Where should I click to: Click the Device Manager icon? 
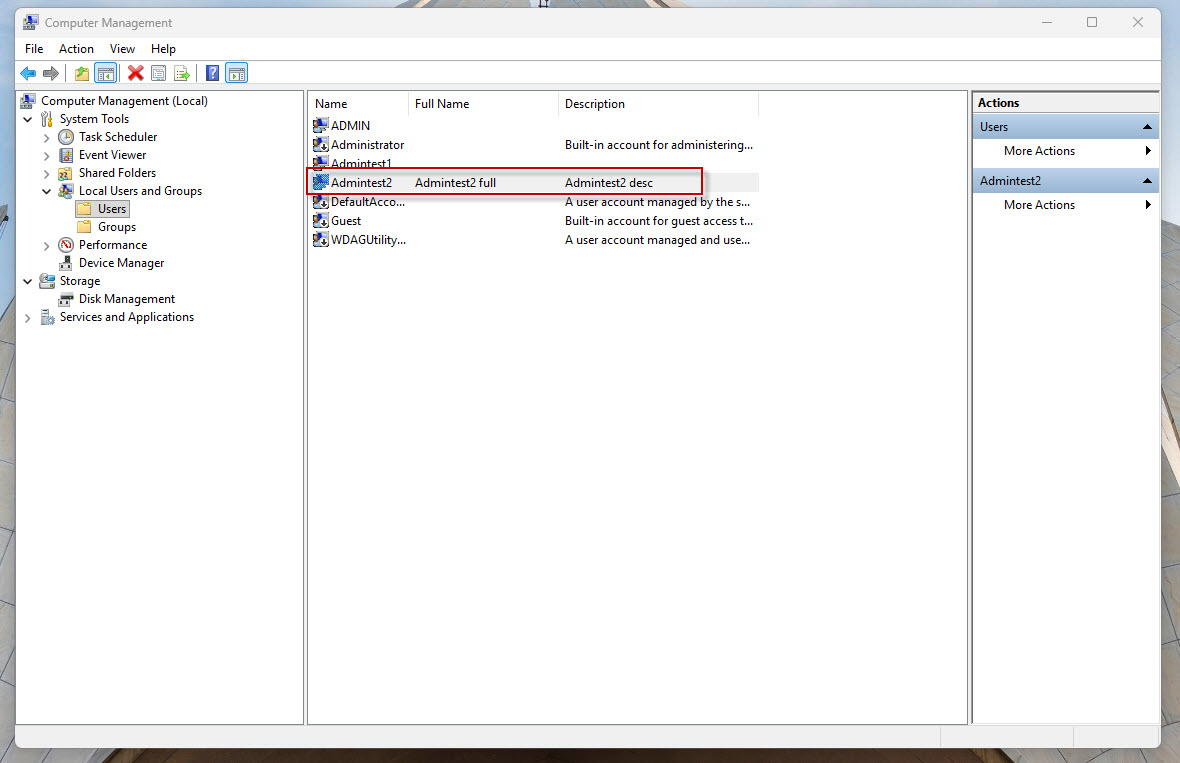[66, 263]
